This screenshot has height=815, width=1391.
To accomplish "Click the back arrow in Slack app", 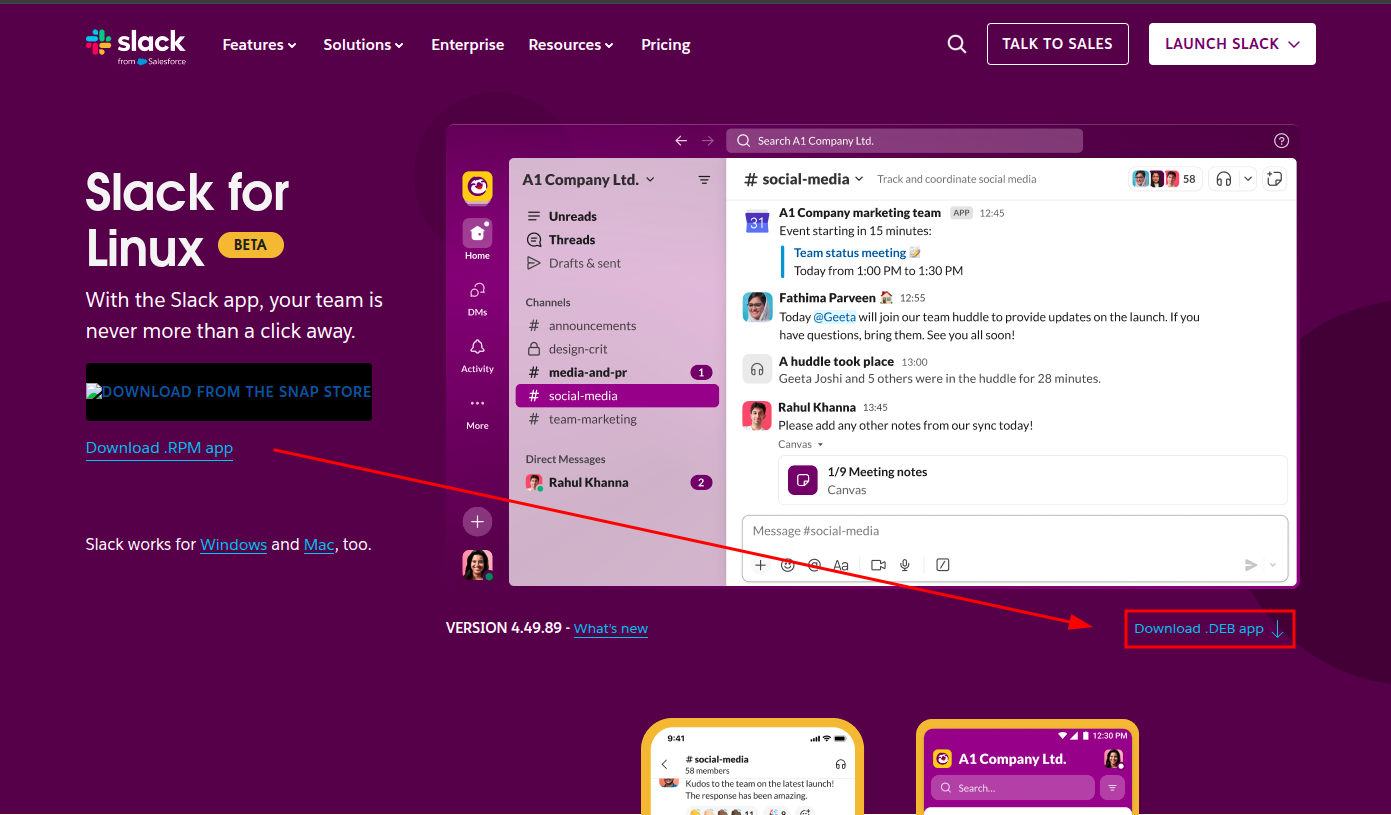I will coord(681,141).
